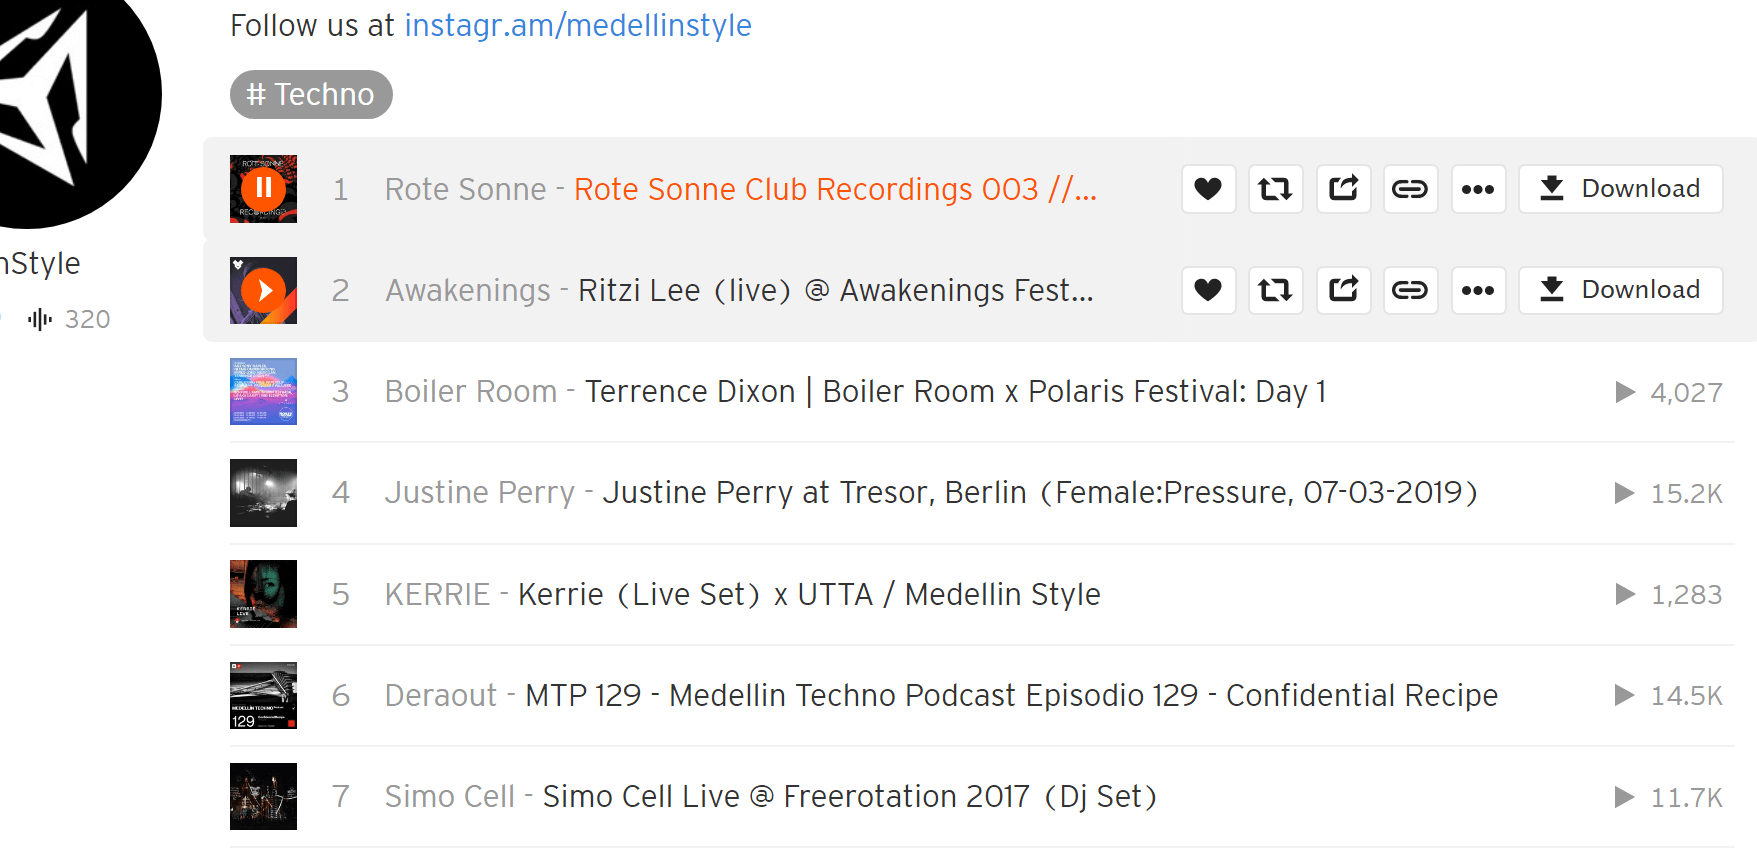Share the Awakenings Ritzi Lee track
Screen dimensions: 1757x861
click(x=1343, y=290)
